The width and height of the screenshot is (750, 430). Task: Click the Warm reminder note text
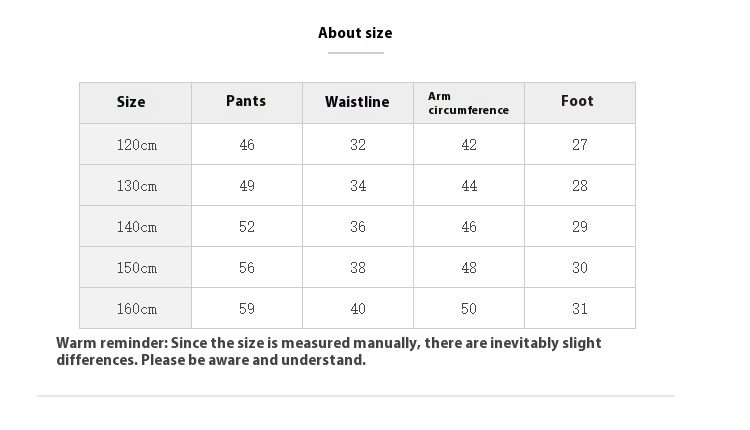pos(328,351)
